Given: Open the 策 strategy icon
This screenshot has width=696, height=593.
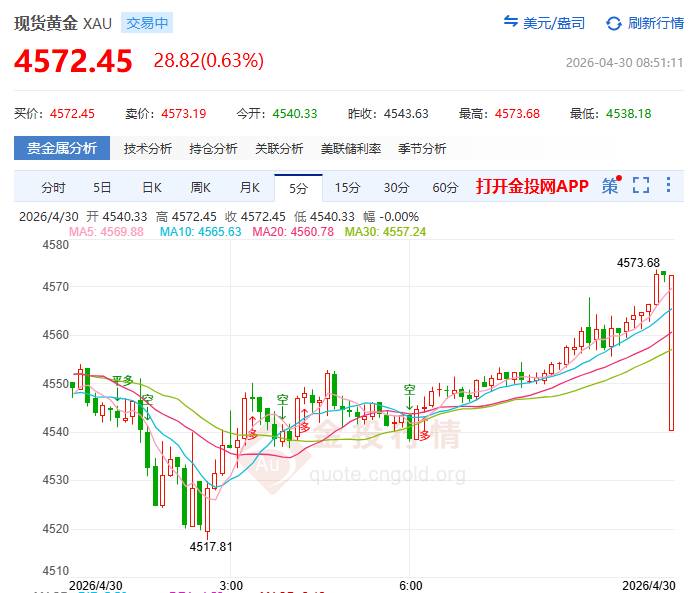Looking at the screenshot, I should coord(611,186).
